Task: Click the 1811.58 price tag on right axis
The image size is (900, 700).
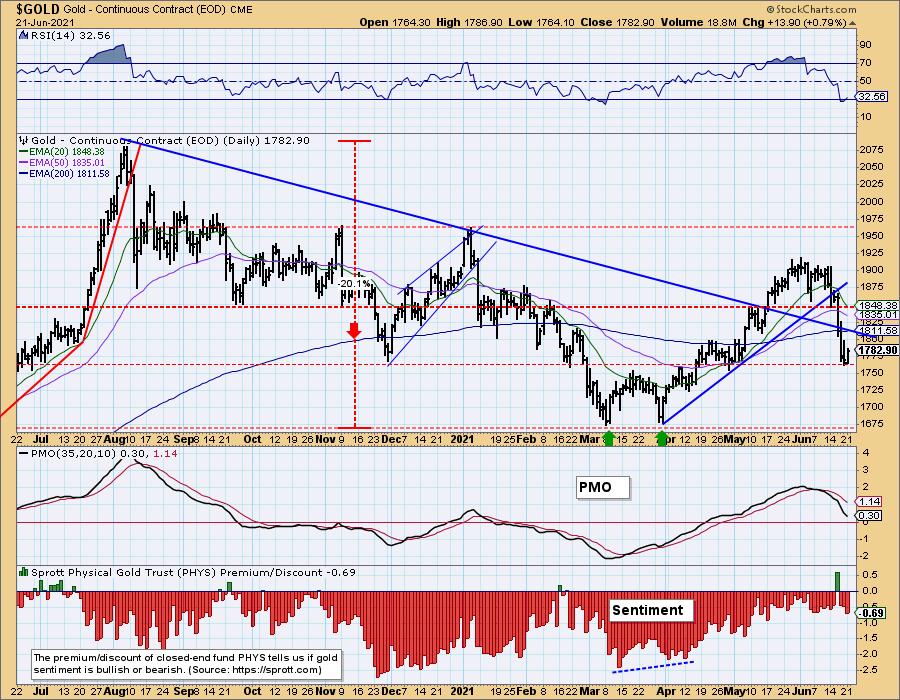Action: [x=879, y=330]
